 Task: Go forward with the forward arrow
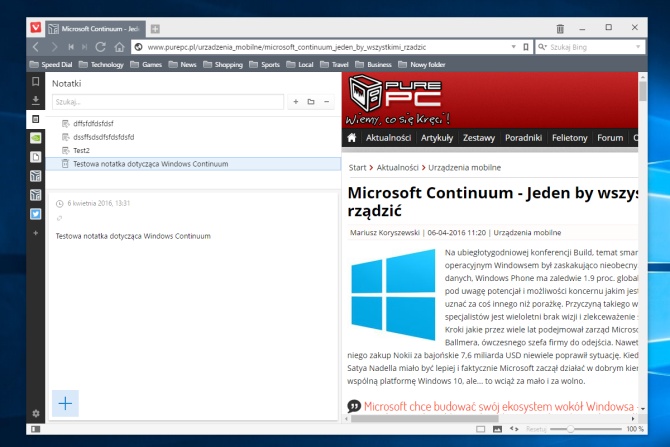54,47
